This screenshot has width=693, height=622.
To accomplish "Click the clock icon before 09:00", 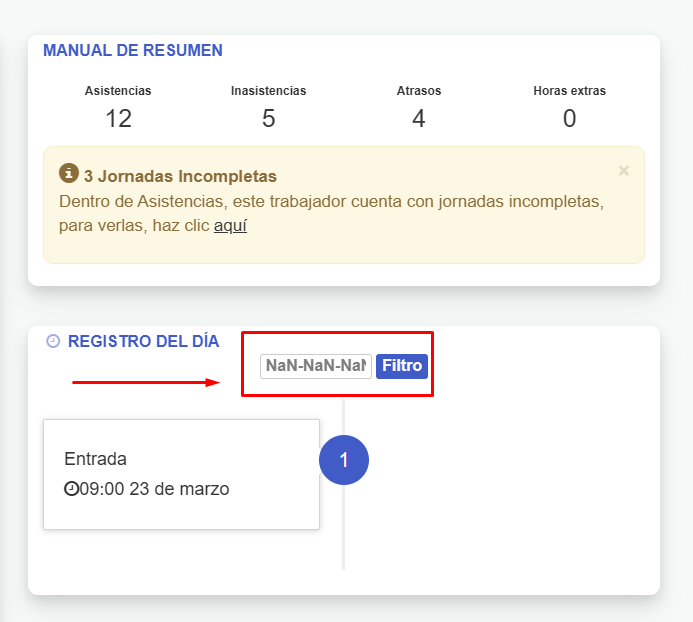I will pos(71,490).
